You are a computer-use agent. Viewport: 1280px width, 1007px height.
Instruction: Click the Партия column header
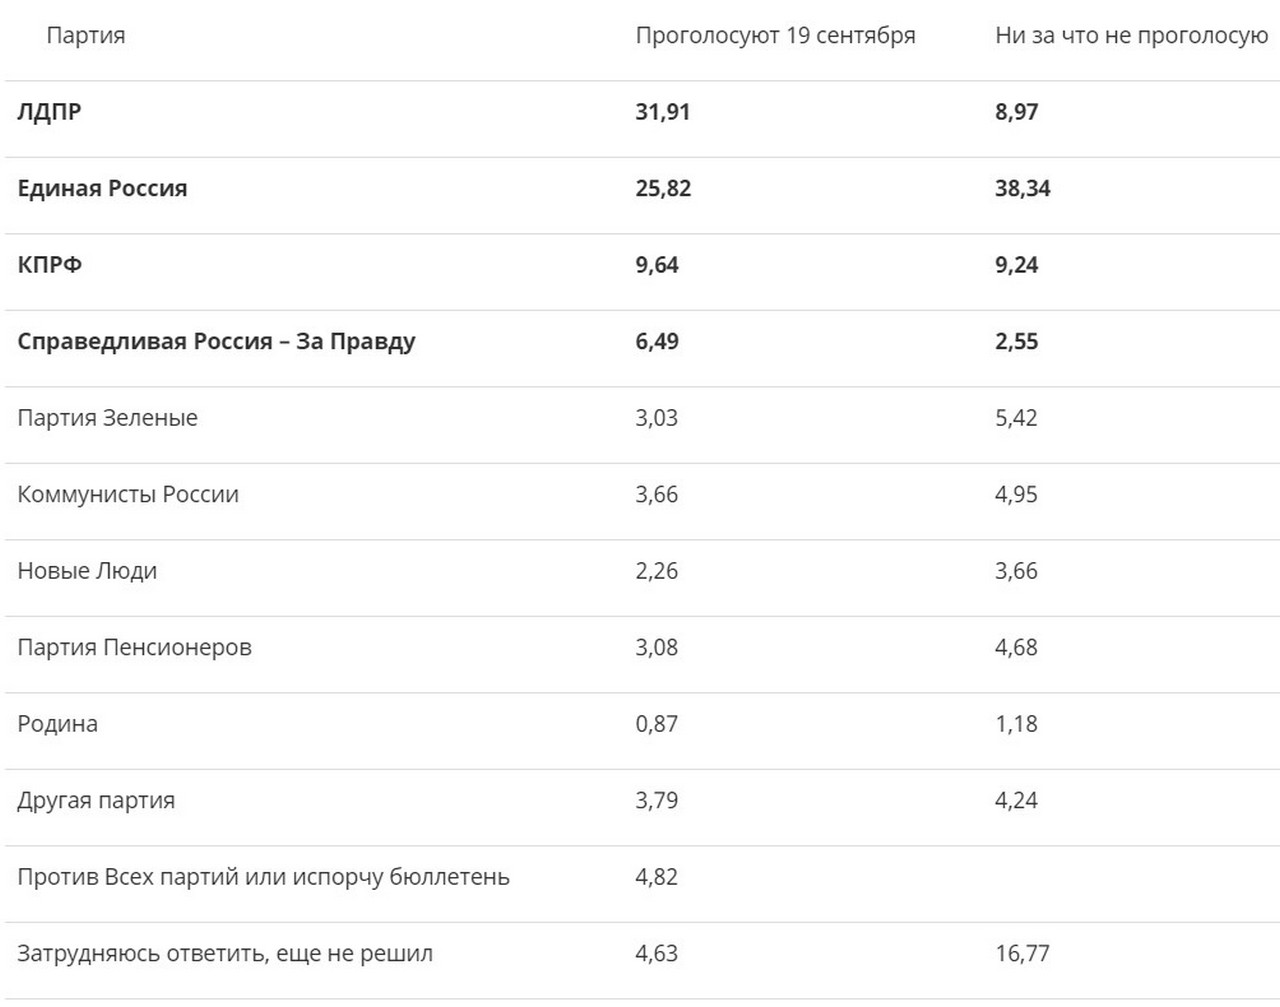click(x=86, y=36)
